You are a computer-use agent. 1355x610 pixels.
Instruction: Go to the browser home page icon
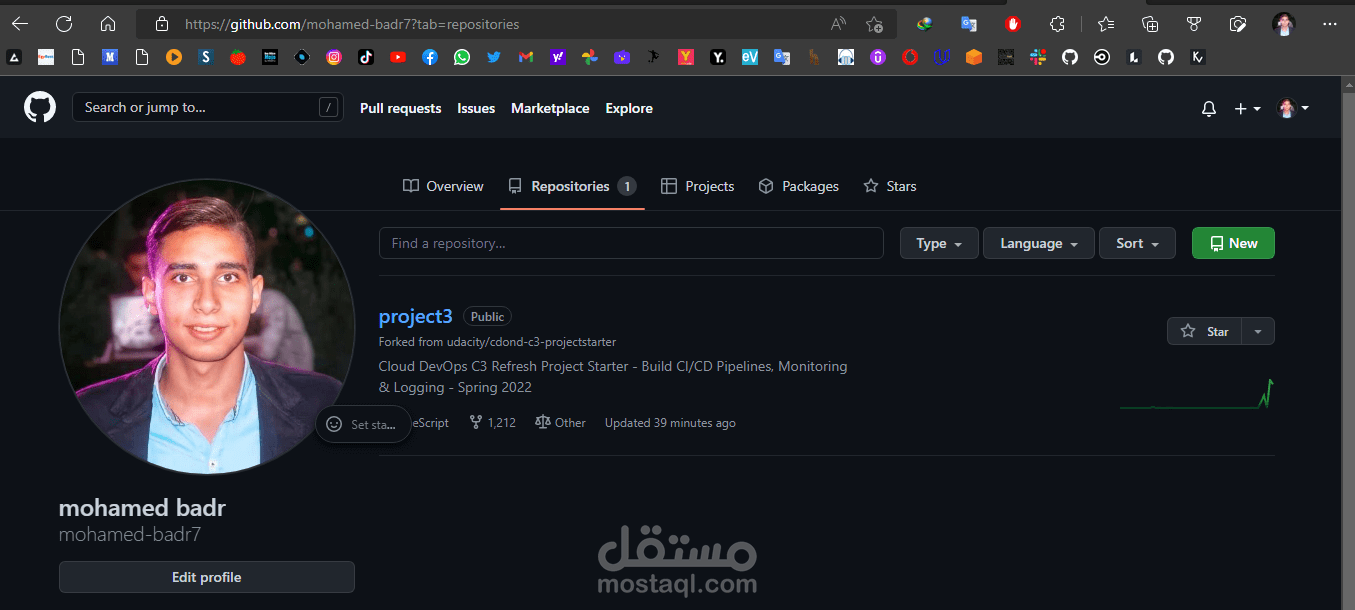108,24
